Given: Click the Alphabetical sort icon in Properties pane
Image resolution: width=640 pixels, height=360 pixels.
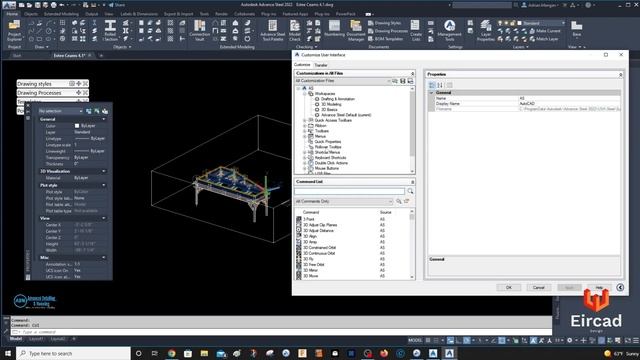Looking at the screenshot, I should click(440, 85).
